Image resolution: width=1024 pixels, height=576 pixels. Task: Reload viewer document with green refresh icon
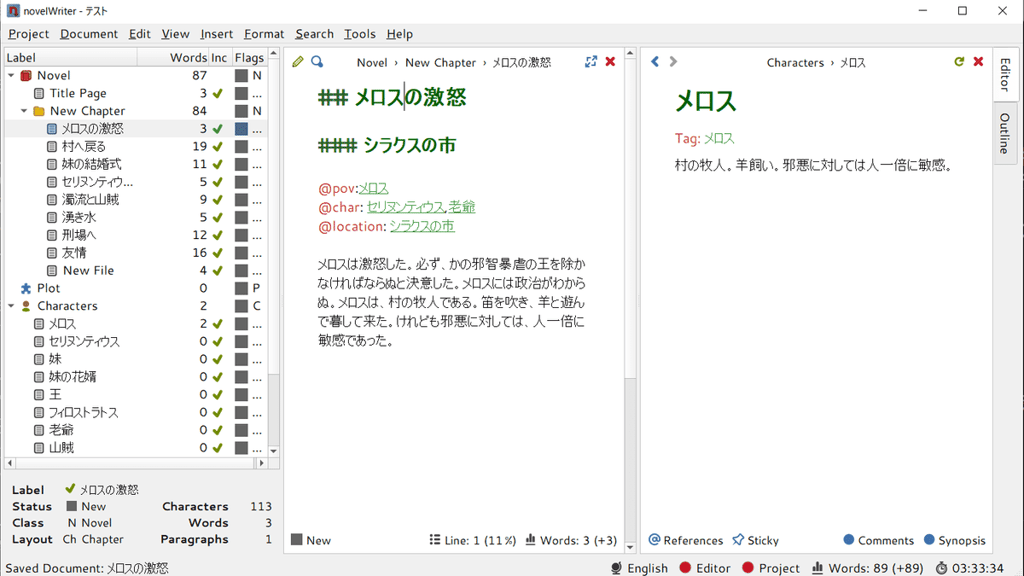click(x=959, y=61)
